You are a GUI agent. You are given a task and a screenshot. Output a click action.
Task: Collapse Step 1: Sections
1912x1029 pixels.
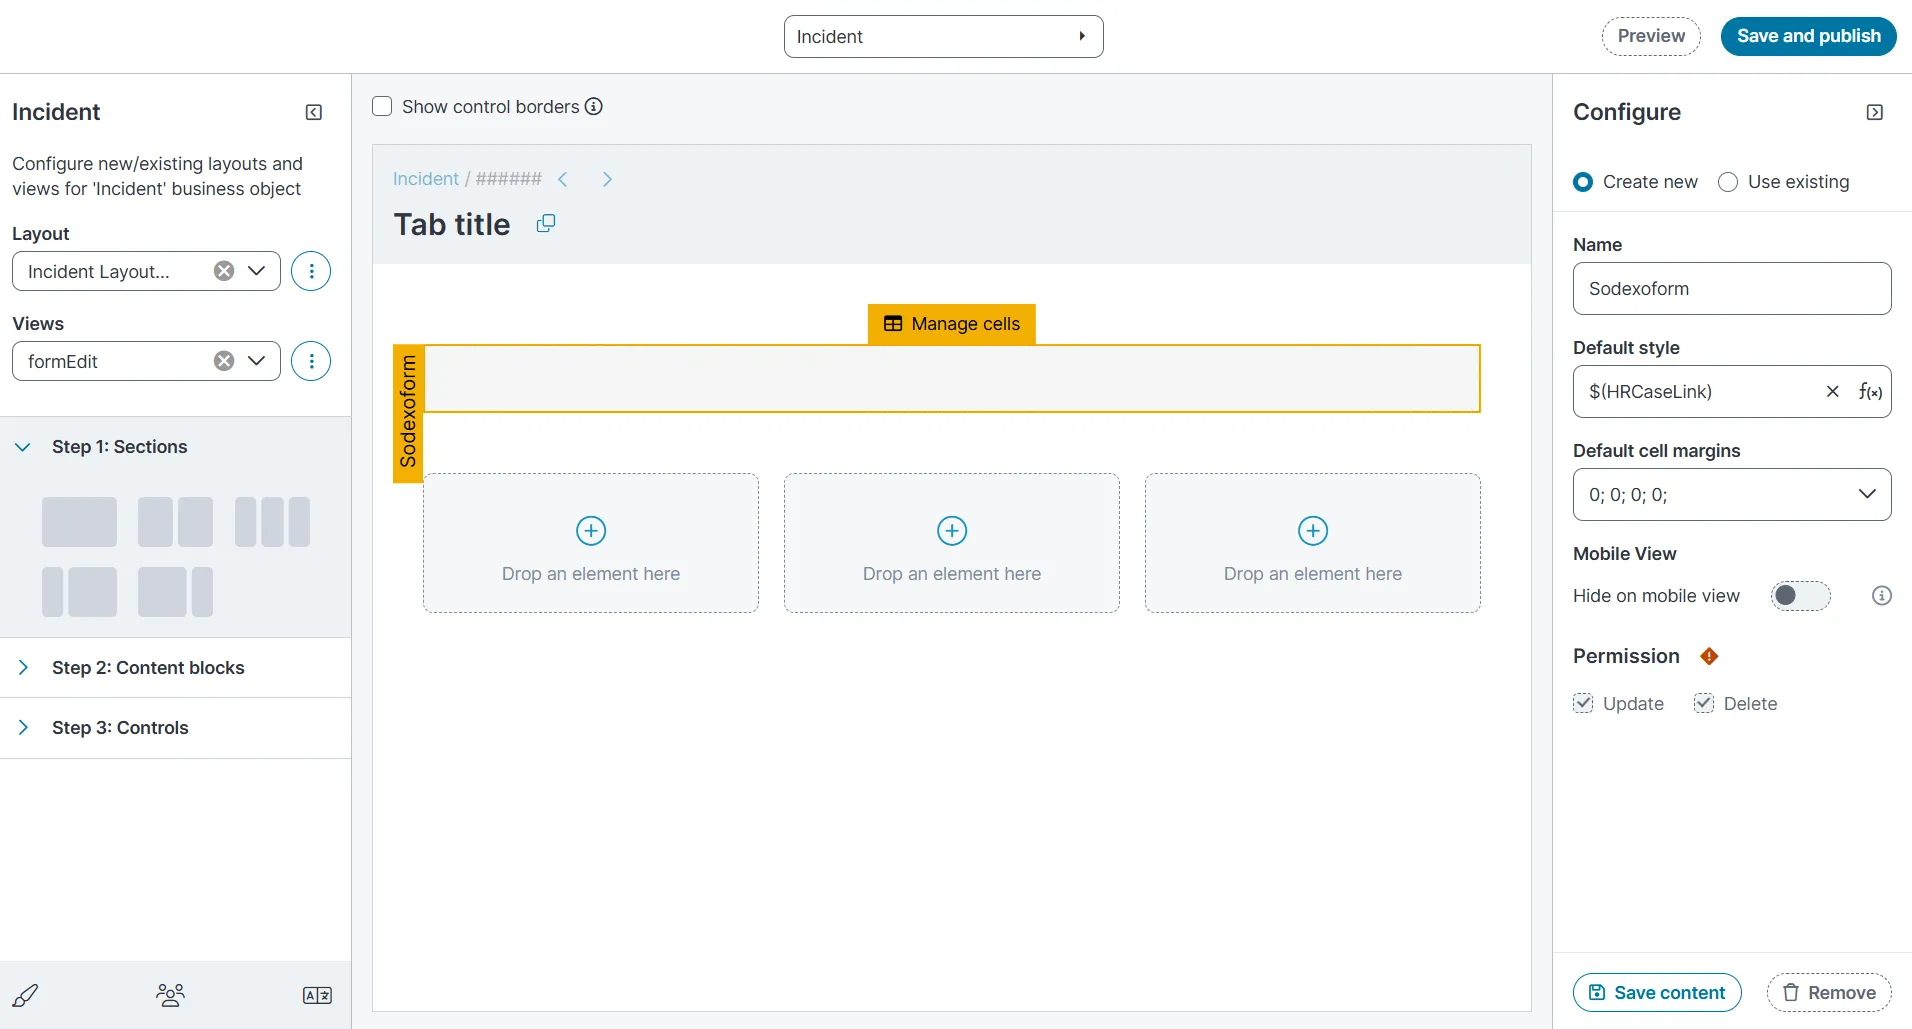tap(23, 447)
